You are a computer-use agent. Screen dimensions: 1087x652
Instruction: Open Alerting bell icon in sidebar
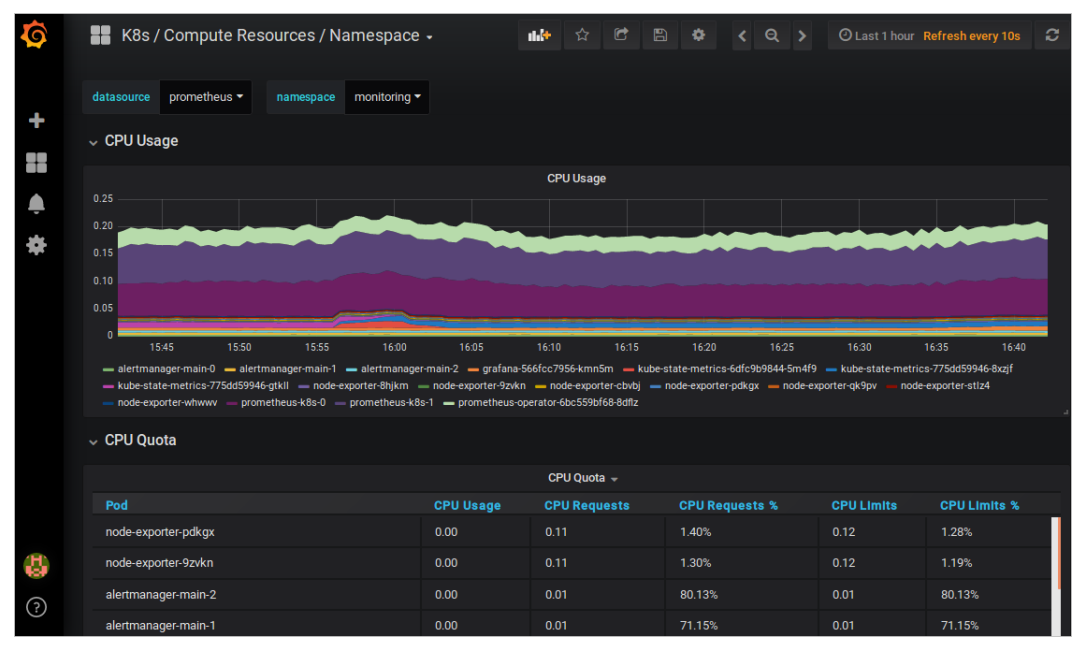point(36,204)
